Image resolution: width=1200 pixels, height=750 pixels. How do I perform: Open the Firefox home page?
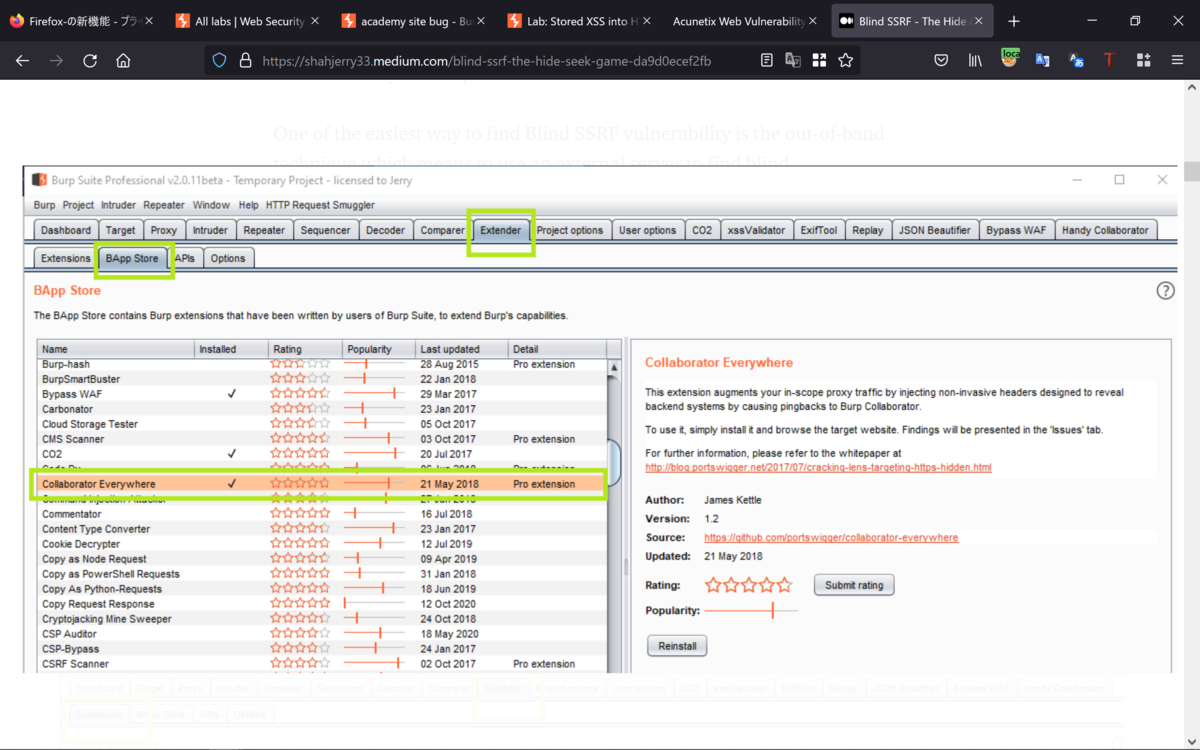[123, 60]
